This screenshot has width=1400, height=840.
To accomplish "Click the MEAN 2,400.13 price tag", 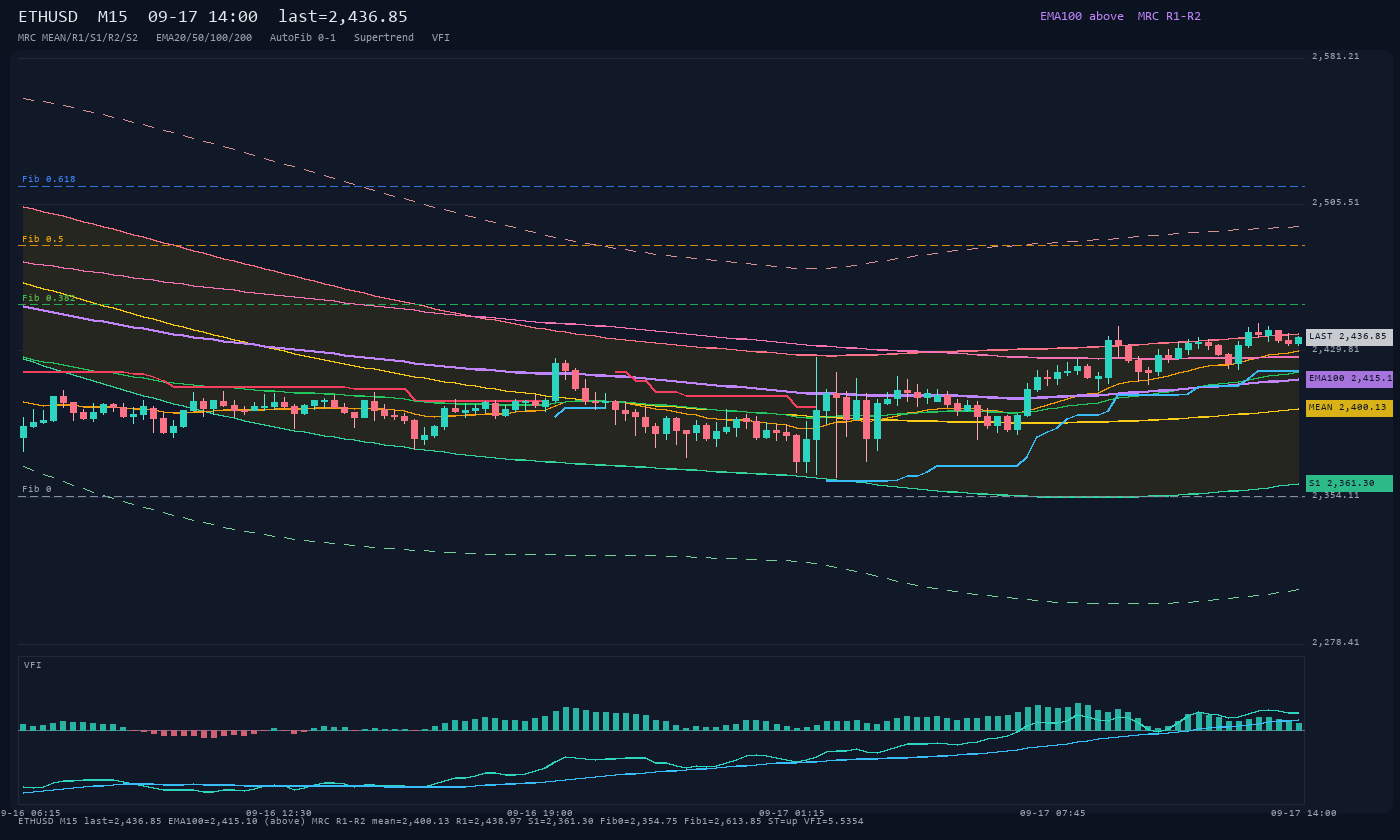I will point(1349,408).
